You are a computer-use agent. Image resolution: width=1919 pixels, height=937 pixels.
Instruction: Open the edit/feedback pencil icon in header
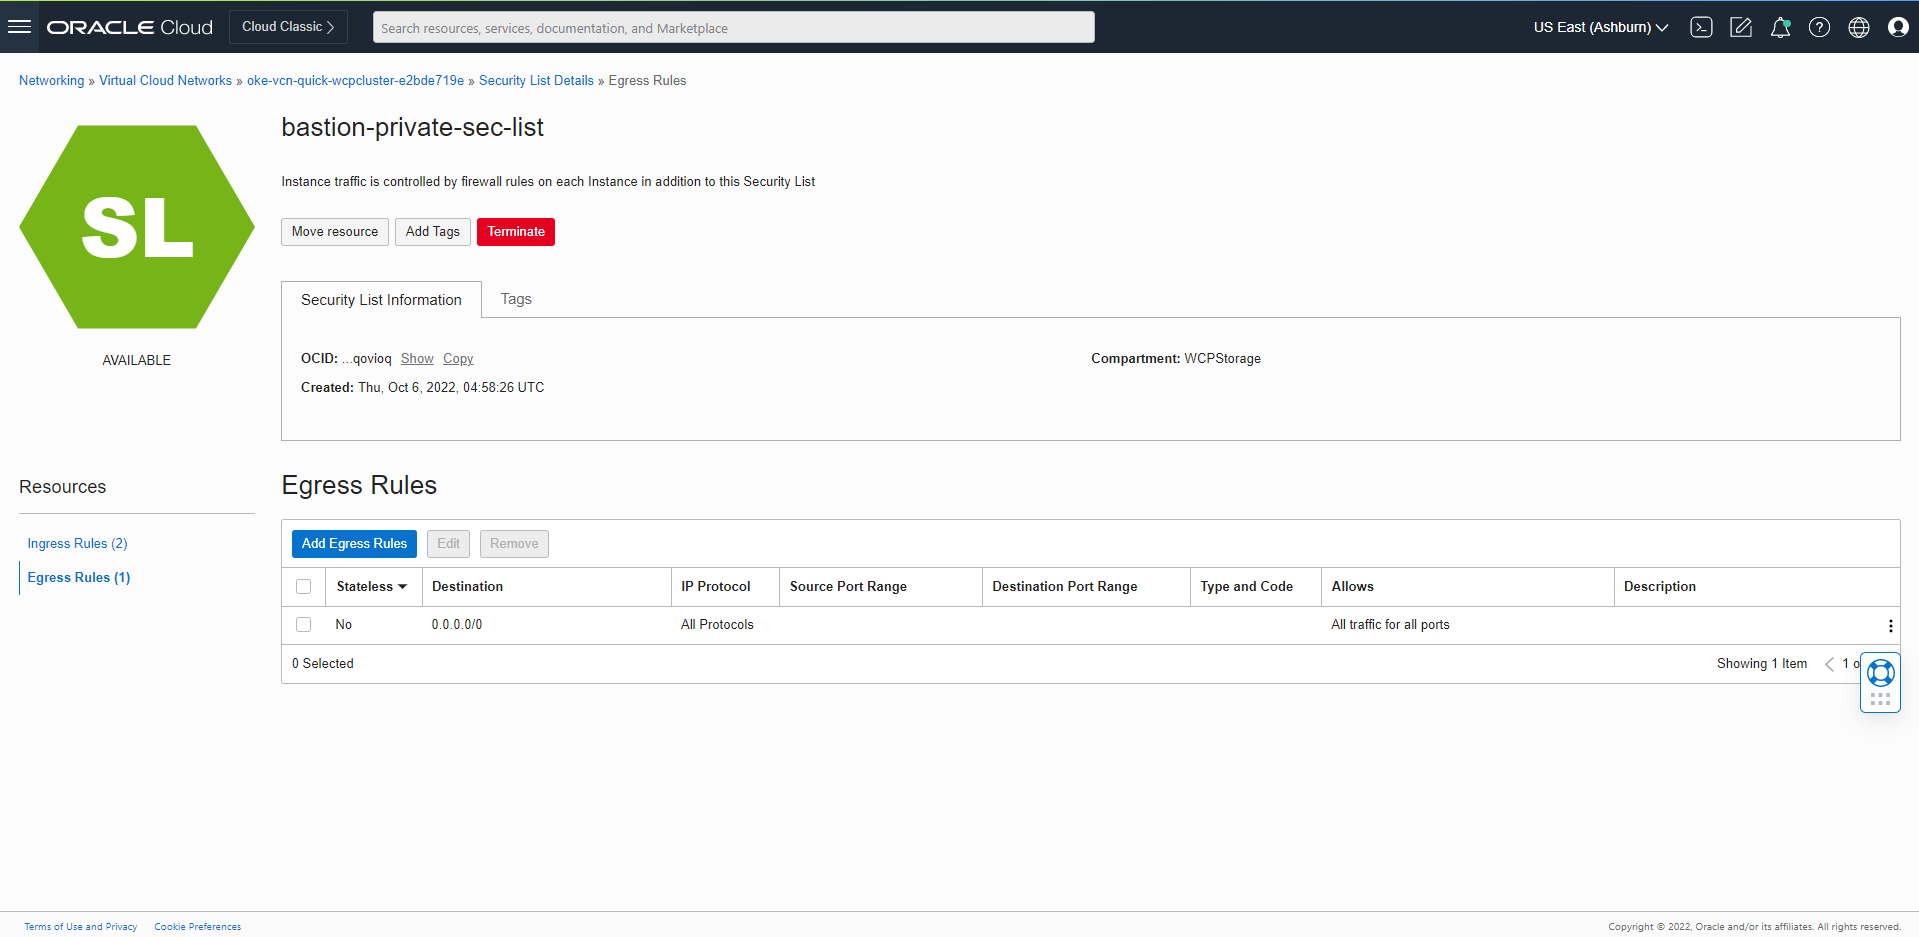(1741, 27)
